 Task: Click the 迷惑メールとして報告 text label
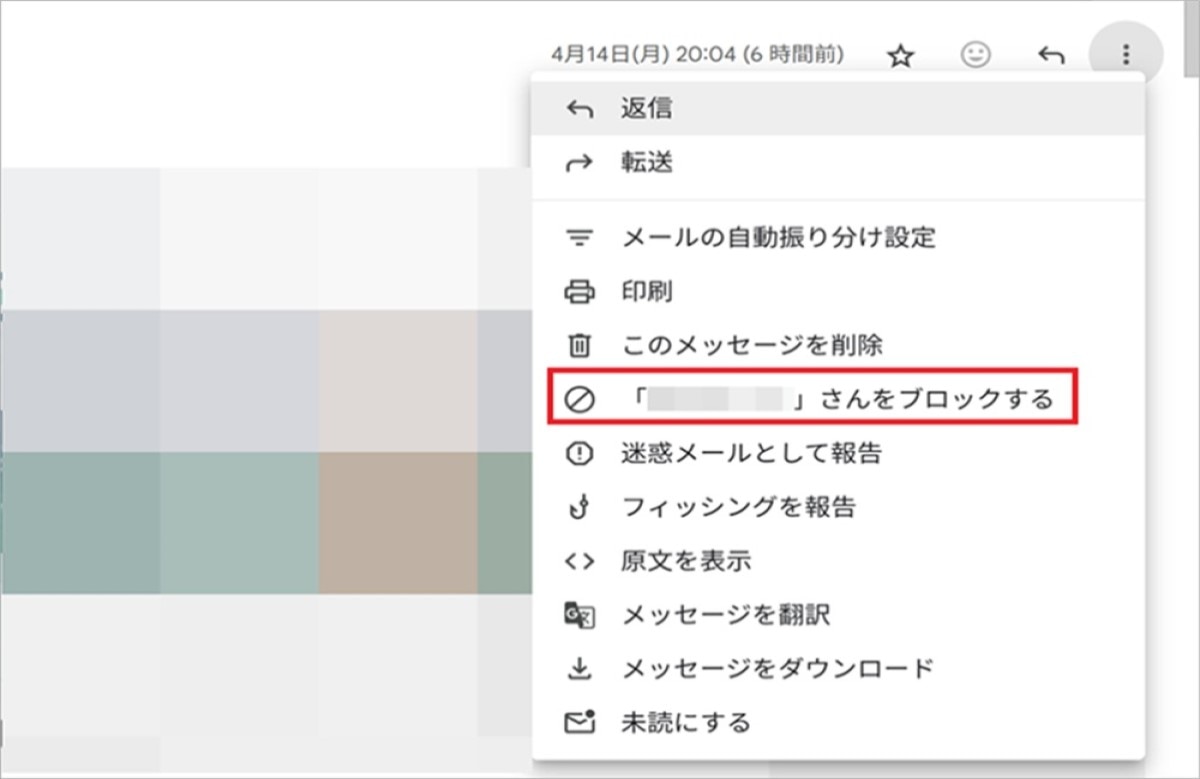[751, 454]
